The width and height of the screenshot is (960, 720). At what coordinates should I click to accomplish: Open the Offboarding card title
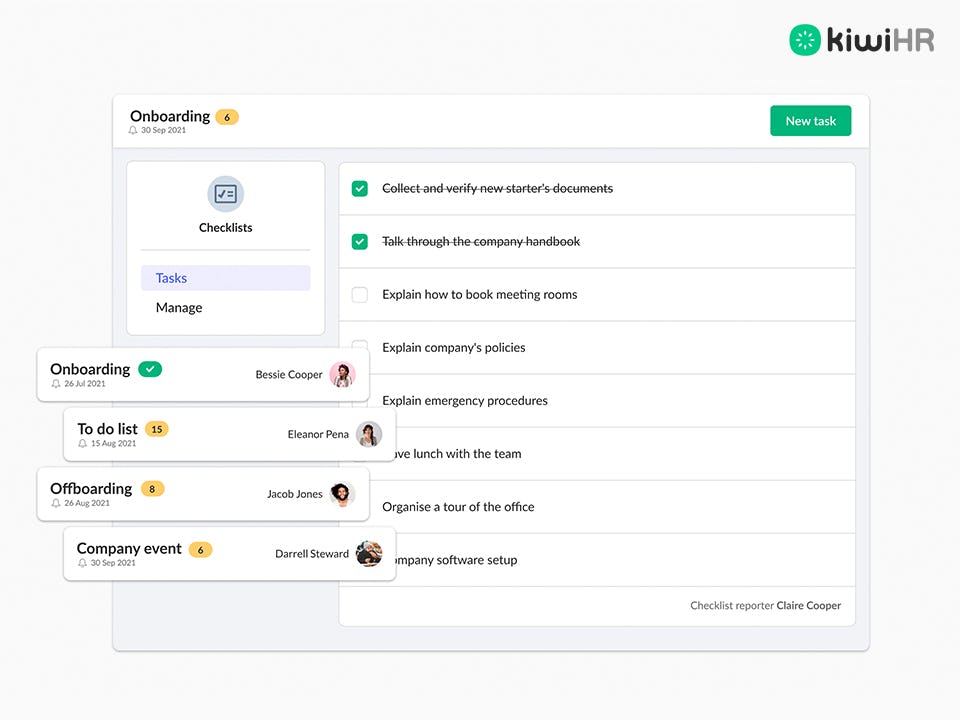(x=91, y=488)
